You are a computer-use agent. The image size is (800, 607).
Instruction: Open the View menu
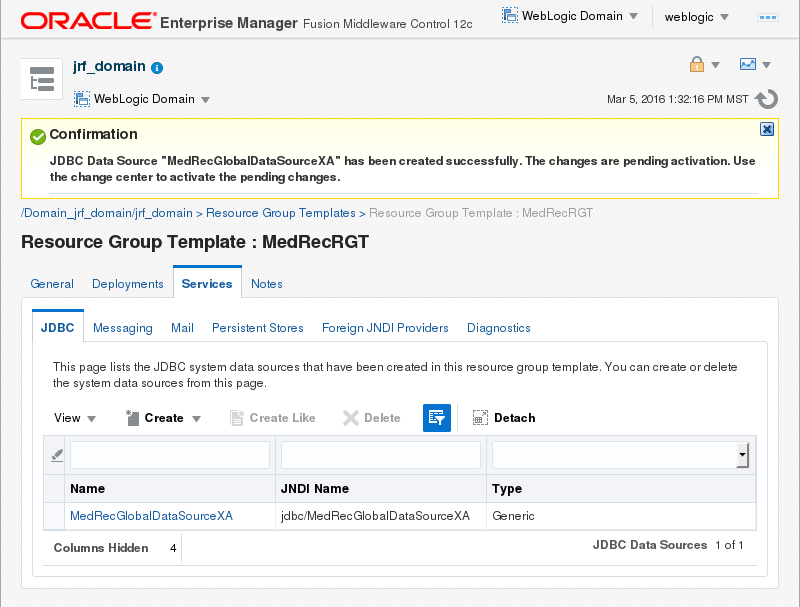coord(75,418)
